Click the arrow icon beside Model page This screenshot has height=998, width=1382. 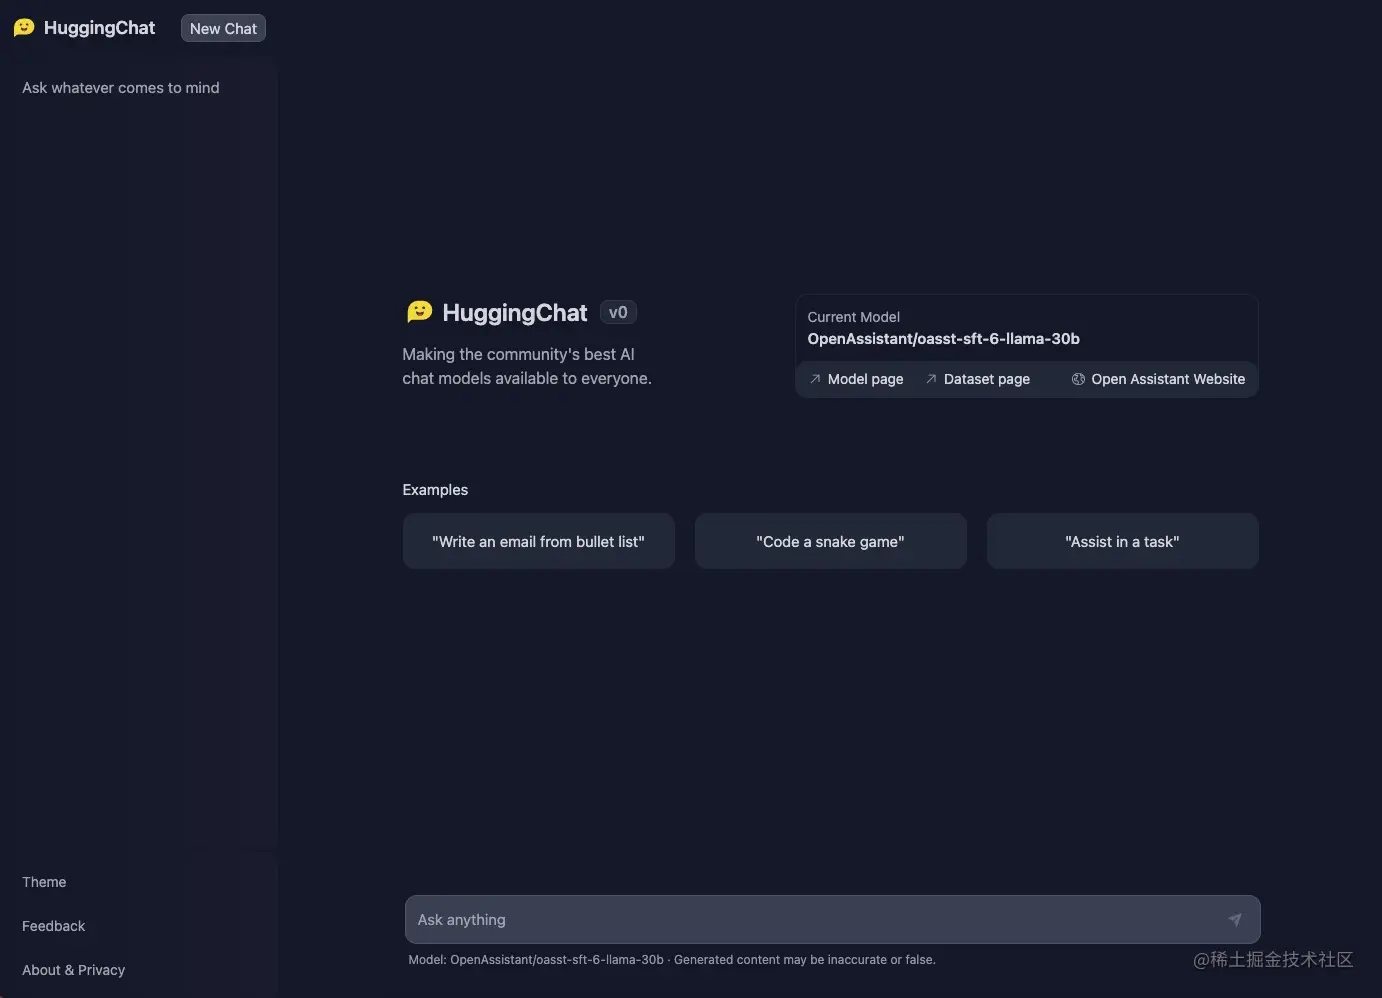click(815, 379)
